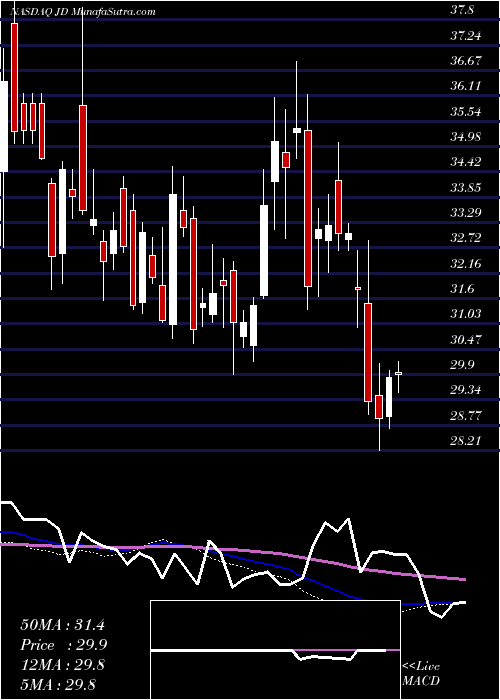Click the 33.29 price axis label
This screenshot has height=700, width=500.
(x=466, y=212)
